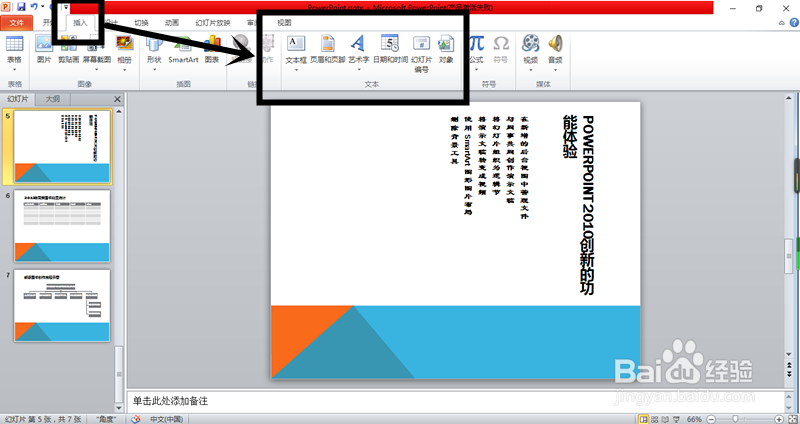Viewport: 800px width, 424px height.
Task: Click the 公式 equation pi icon
Action: click(477, 44)
